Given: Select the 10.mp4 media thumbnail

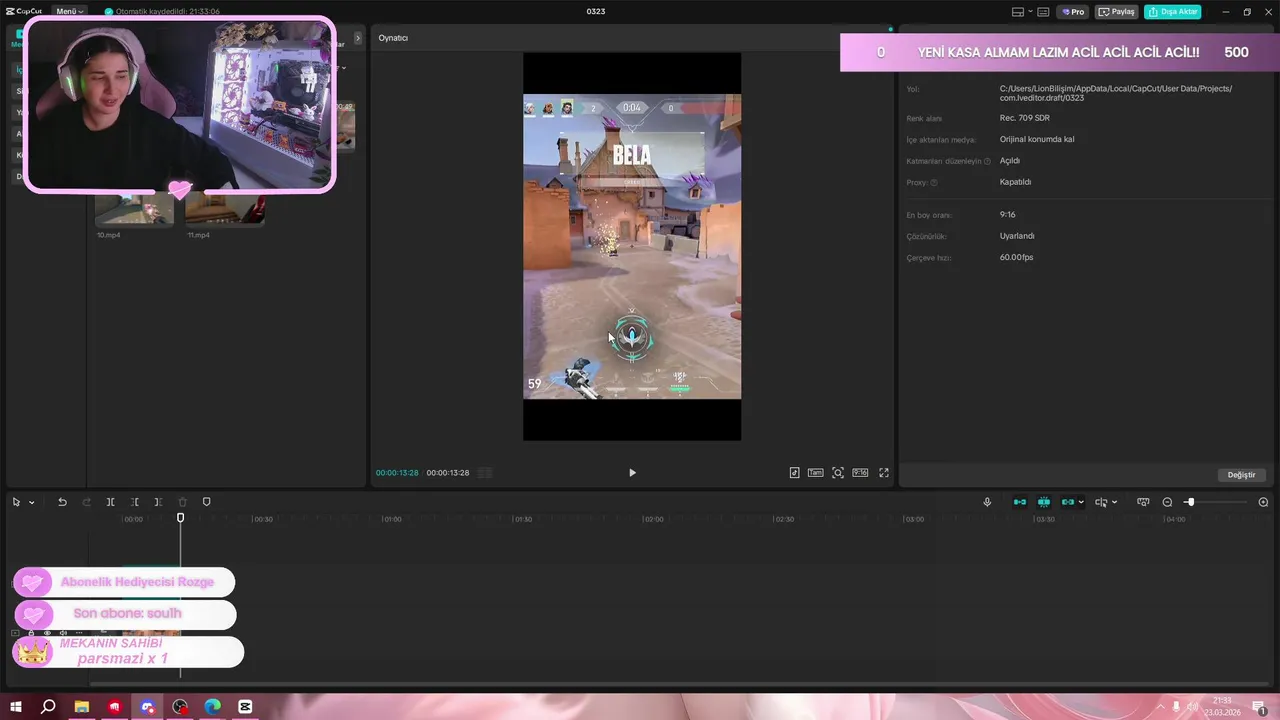Looking at the screenshot, I should [134, 209].
